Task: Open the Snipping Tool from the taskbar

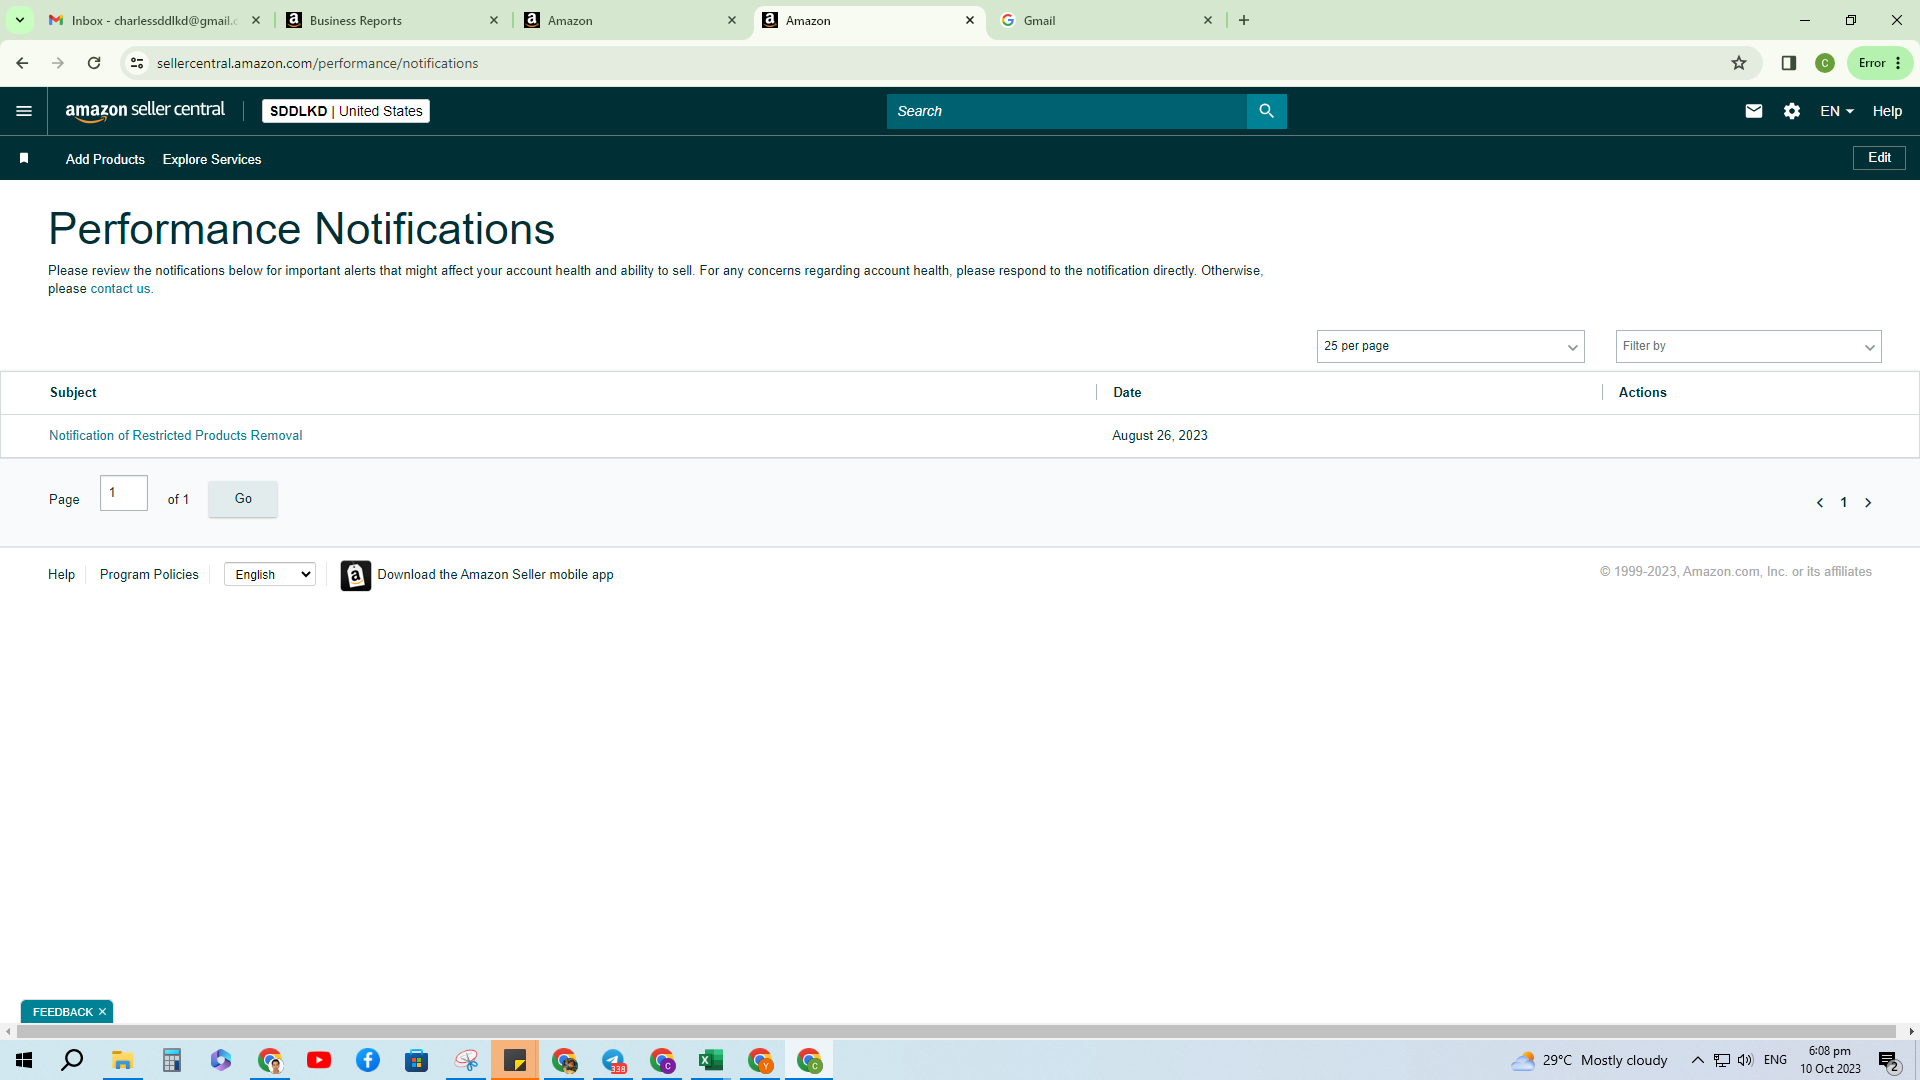Action: (466, 1060)
